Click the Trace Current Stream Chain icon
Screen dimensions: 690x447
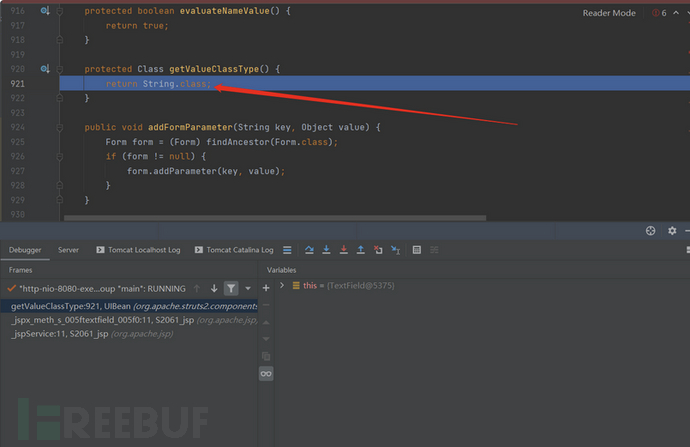click(434, 250)
